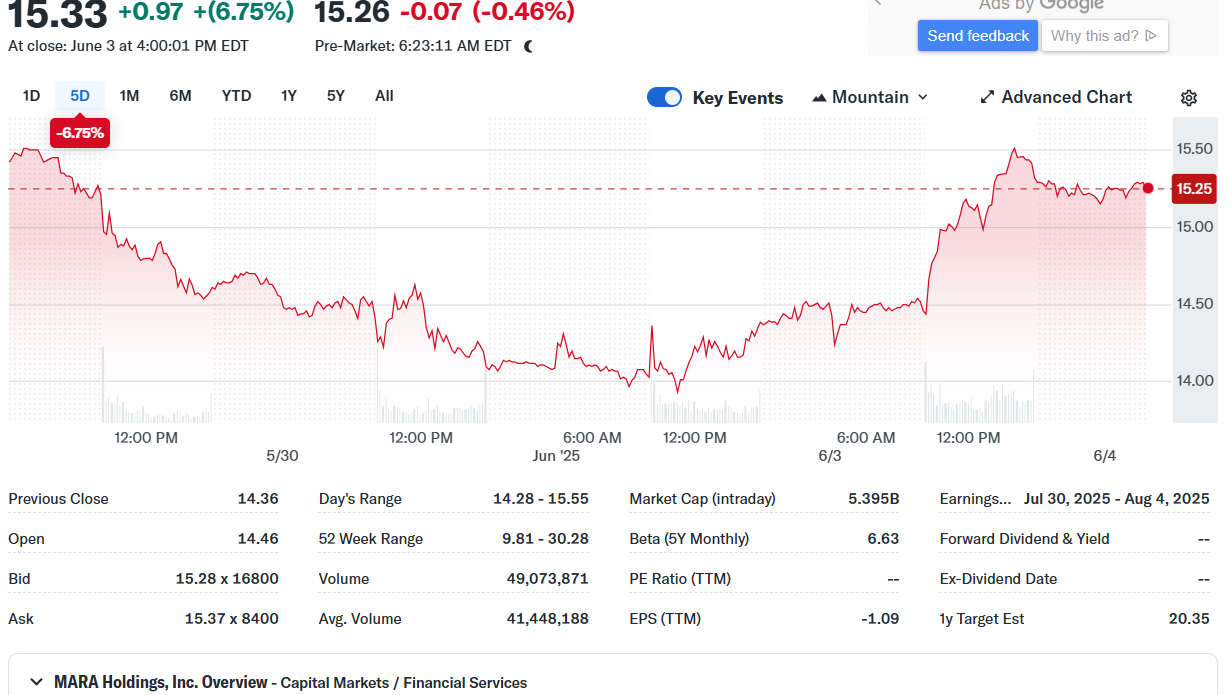Click the Ask value 15.37 x 8400
This screenshot has height=695, width=1232.
tap(232, 619)
